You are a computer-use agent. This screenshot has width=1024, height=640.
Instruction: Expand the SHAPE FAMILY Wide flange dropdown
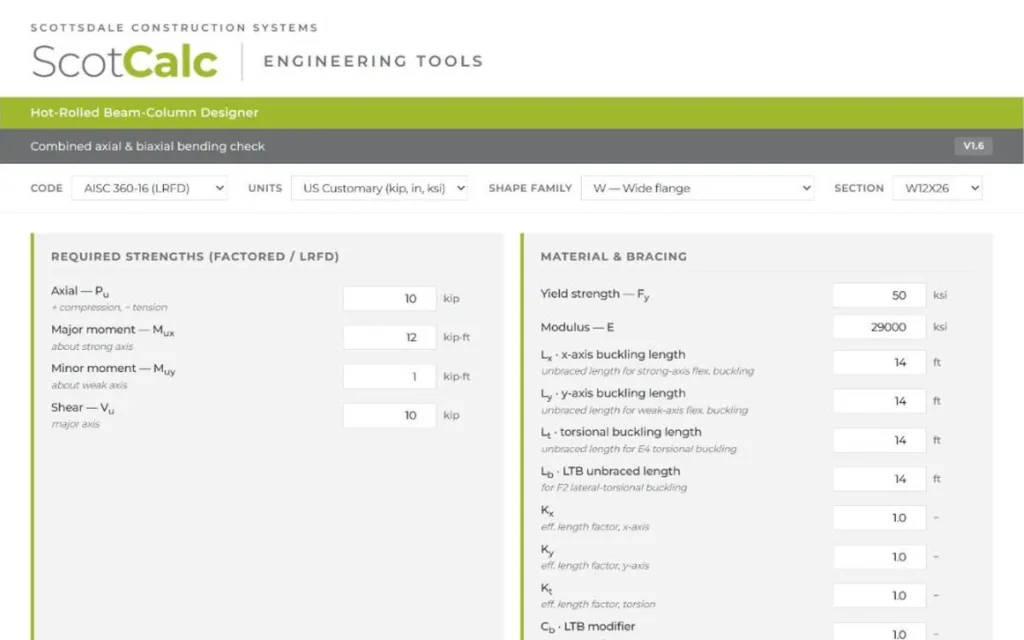697,188
